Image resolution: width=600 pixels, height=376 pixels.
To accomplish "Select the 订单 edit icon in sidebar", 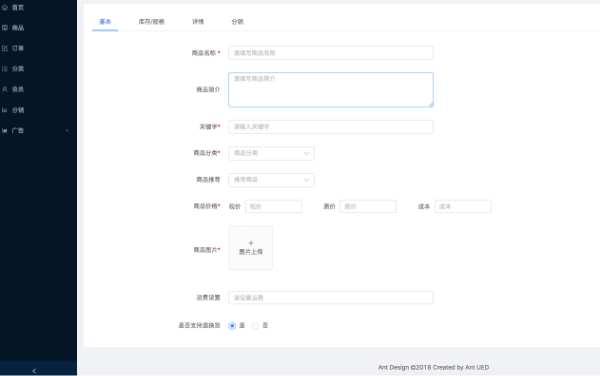I will pyautogui.click(x=5, y=48).
